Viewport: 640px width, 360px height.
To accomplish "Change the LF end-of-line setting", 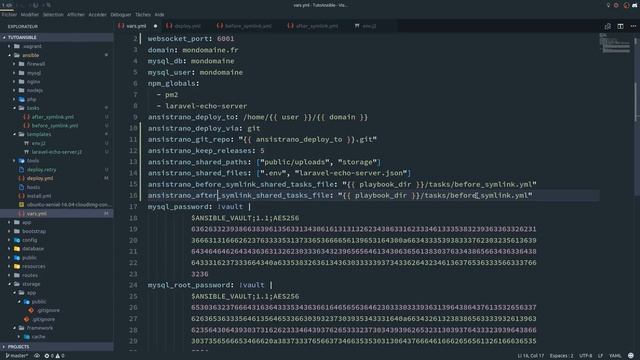I will tap(600, 356).
